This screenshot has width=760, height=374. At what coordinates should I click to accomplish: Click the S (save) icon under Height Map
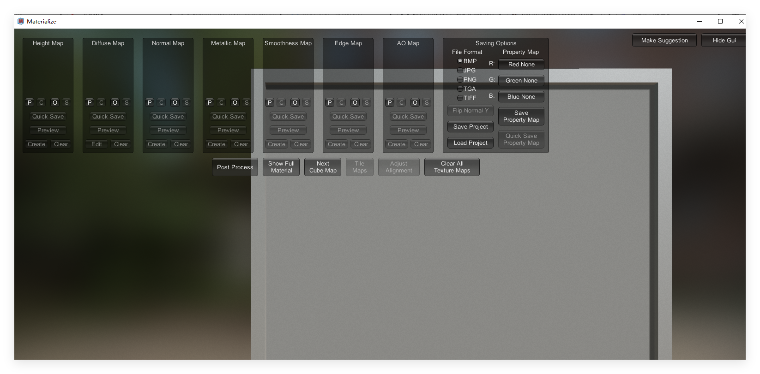click(x=66, y=102)
